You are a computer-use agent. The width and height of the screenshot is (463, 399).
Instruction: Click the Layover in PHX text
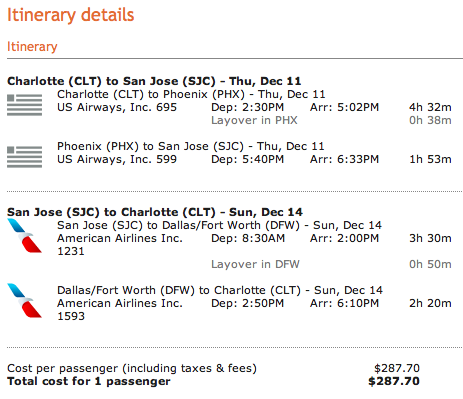click(x=254, y=120)
